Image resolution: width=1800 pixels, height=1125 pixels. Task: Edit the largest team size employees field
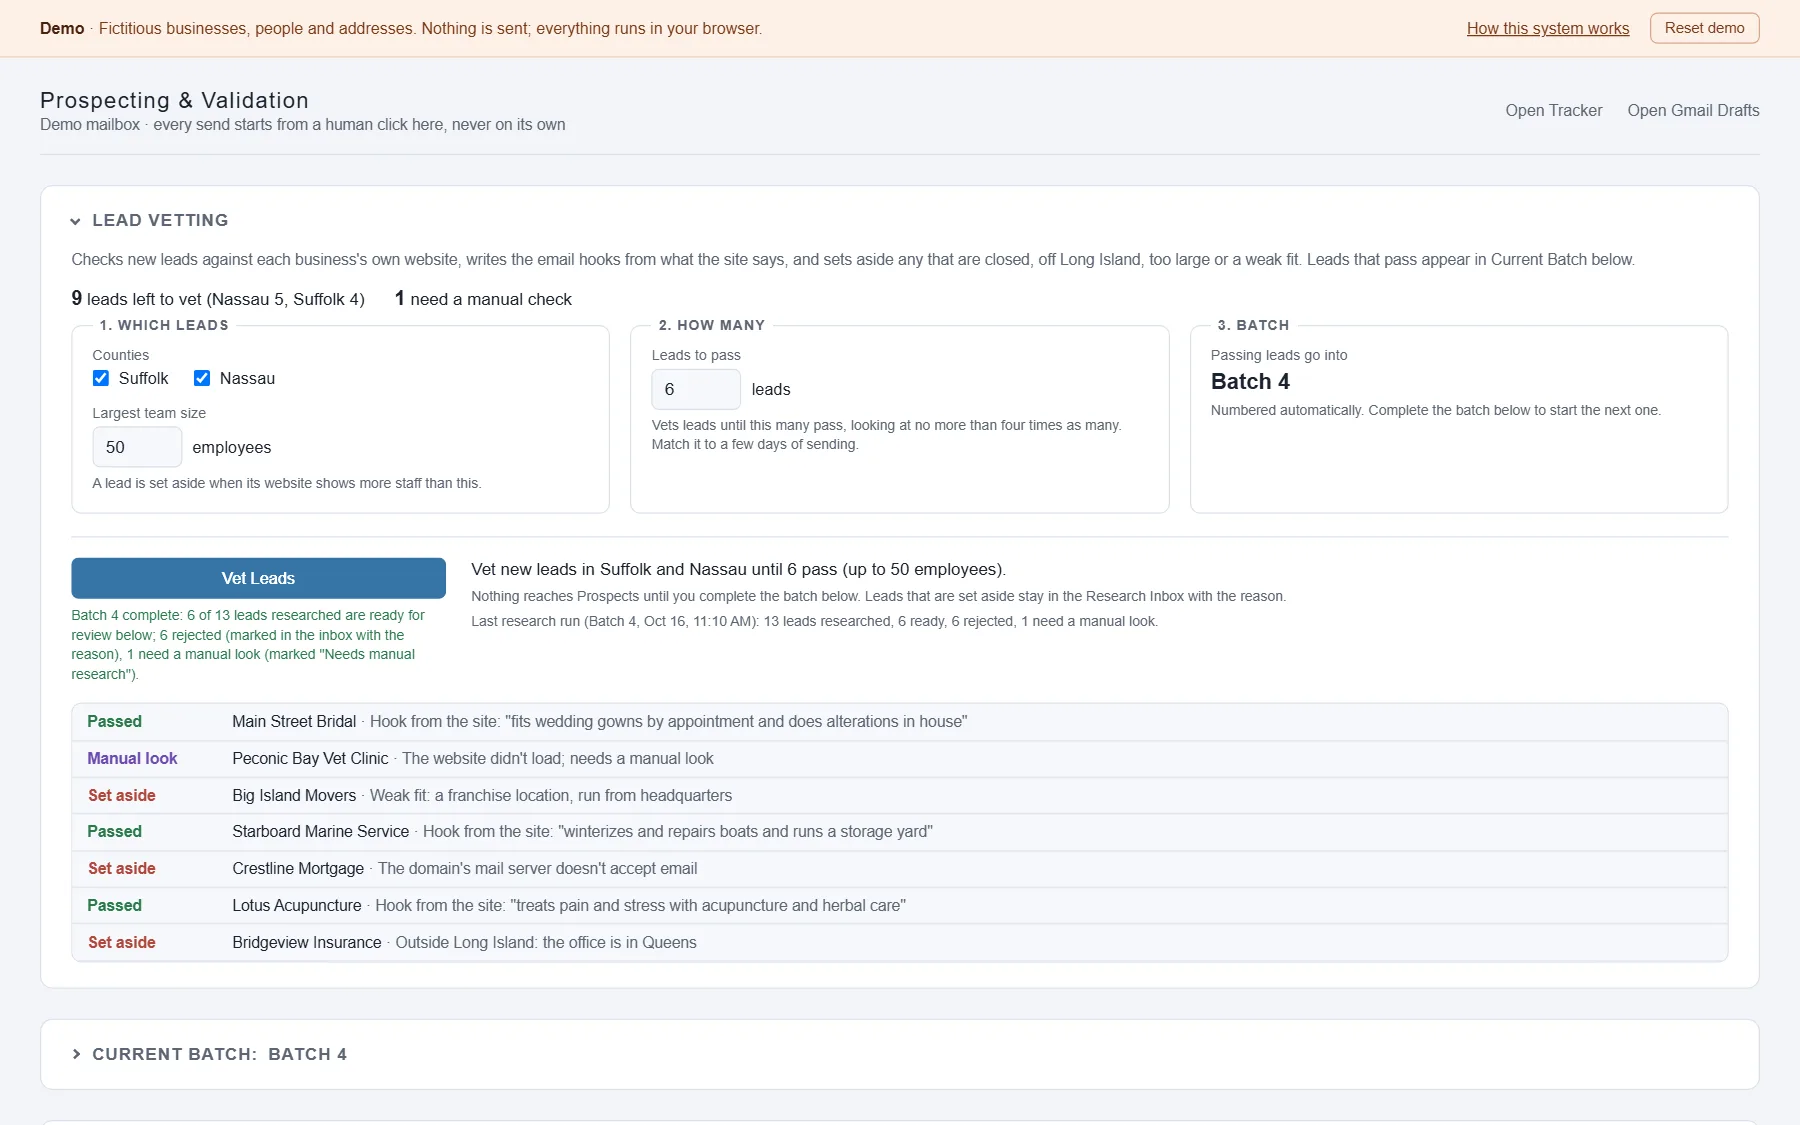tap(137, 447)
